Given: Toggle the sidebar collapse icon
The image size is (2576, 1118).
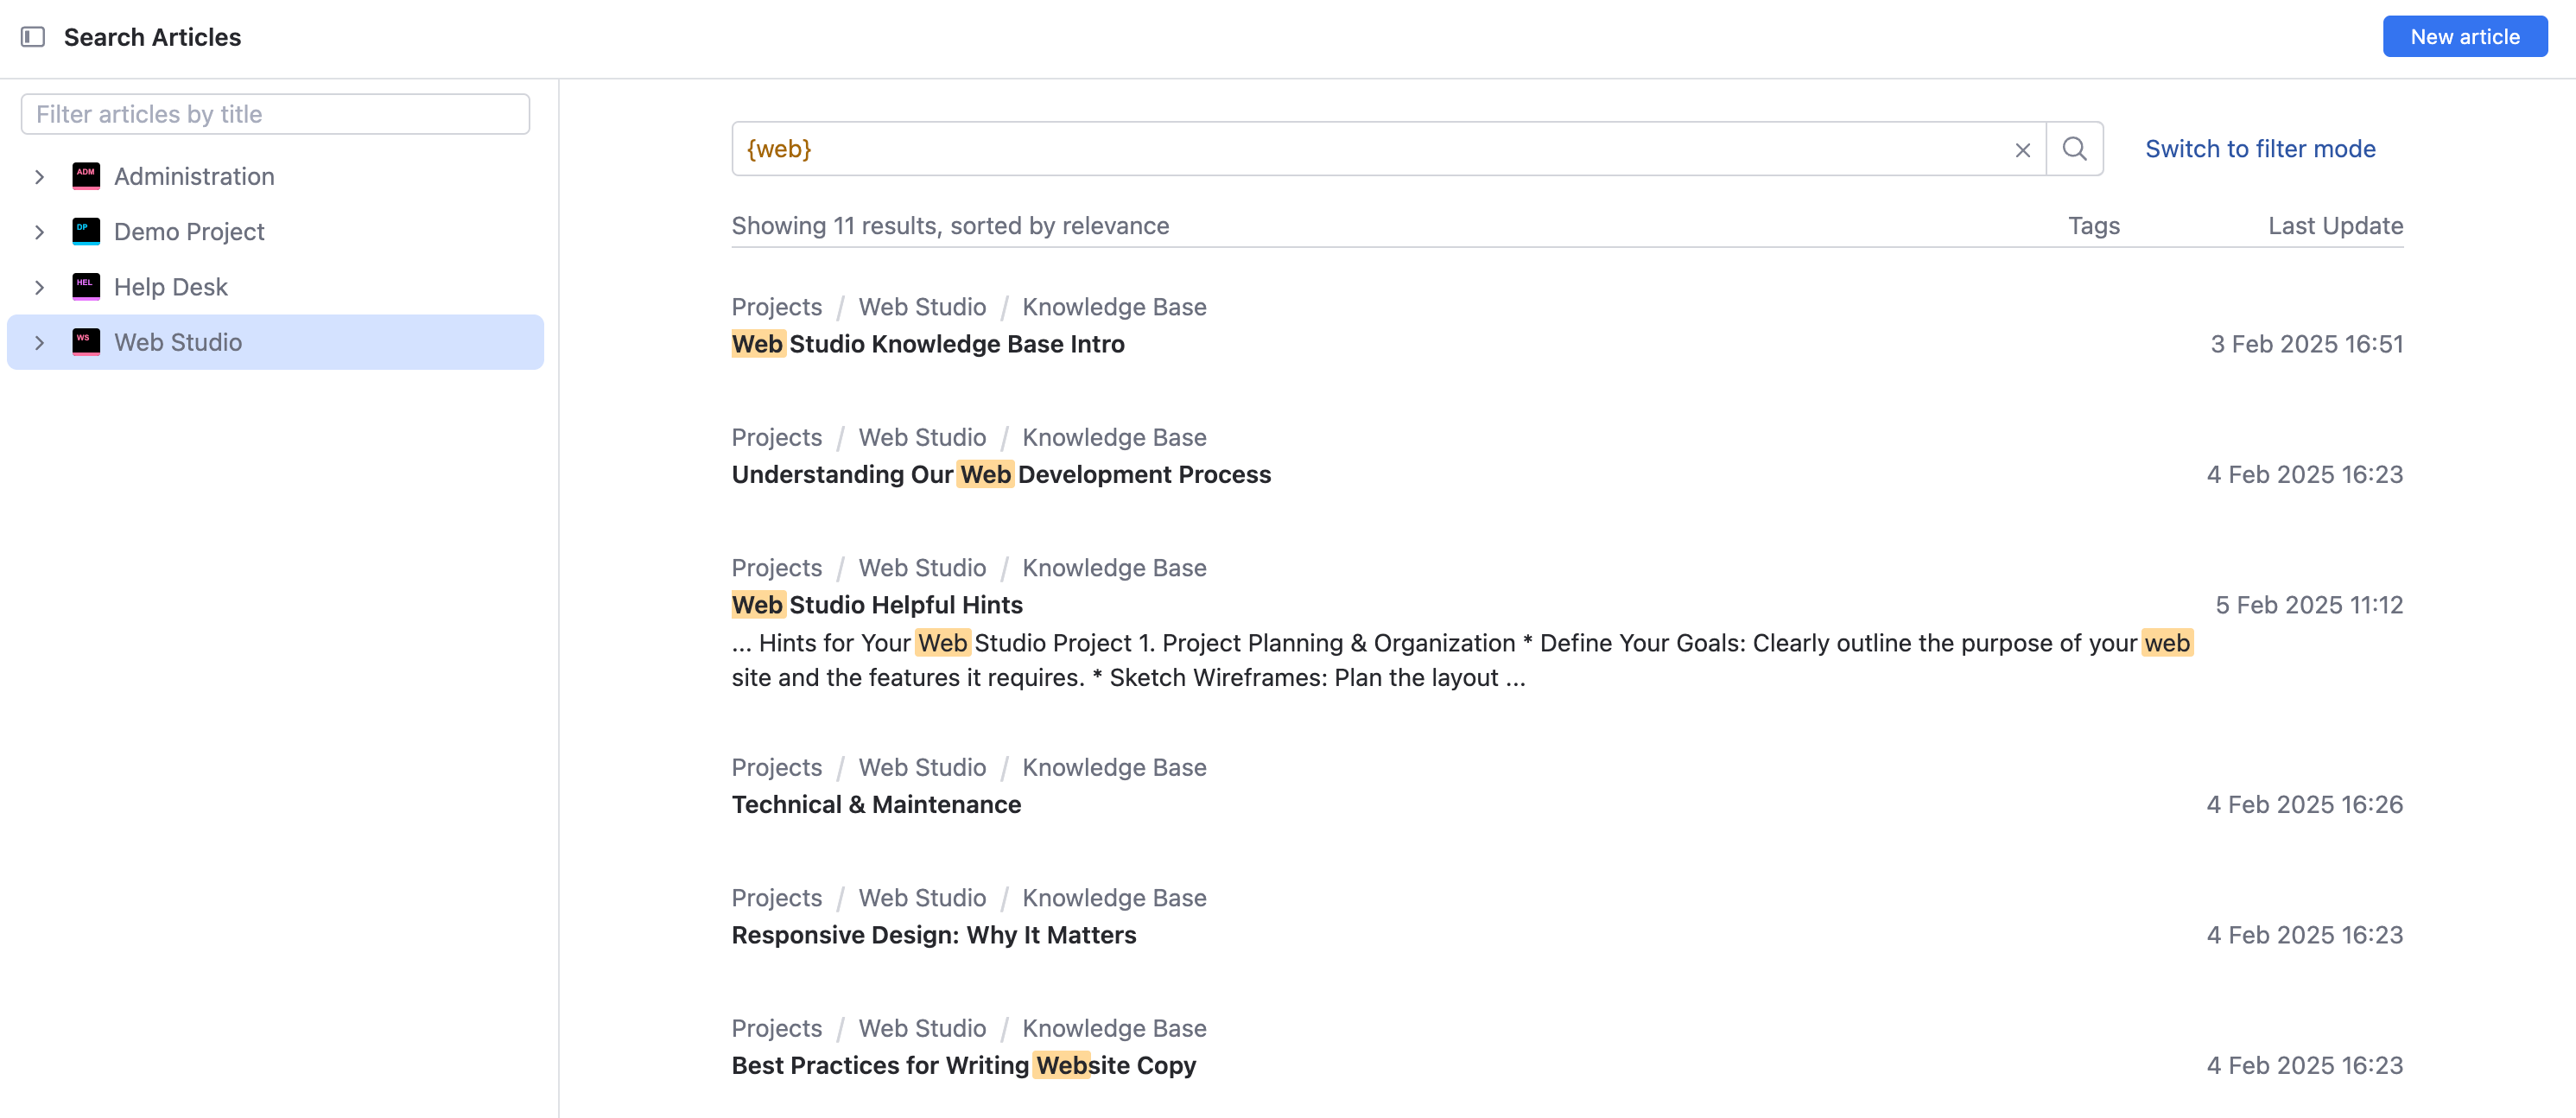Looking at the screenshot, I should pos(33,37).
